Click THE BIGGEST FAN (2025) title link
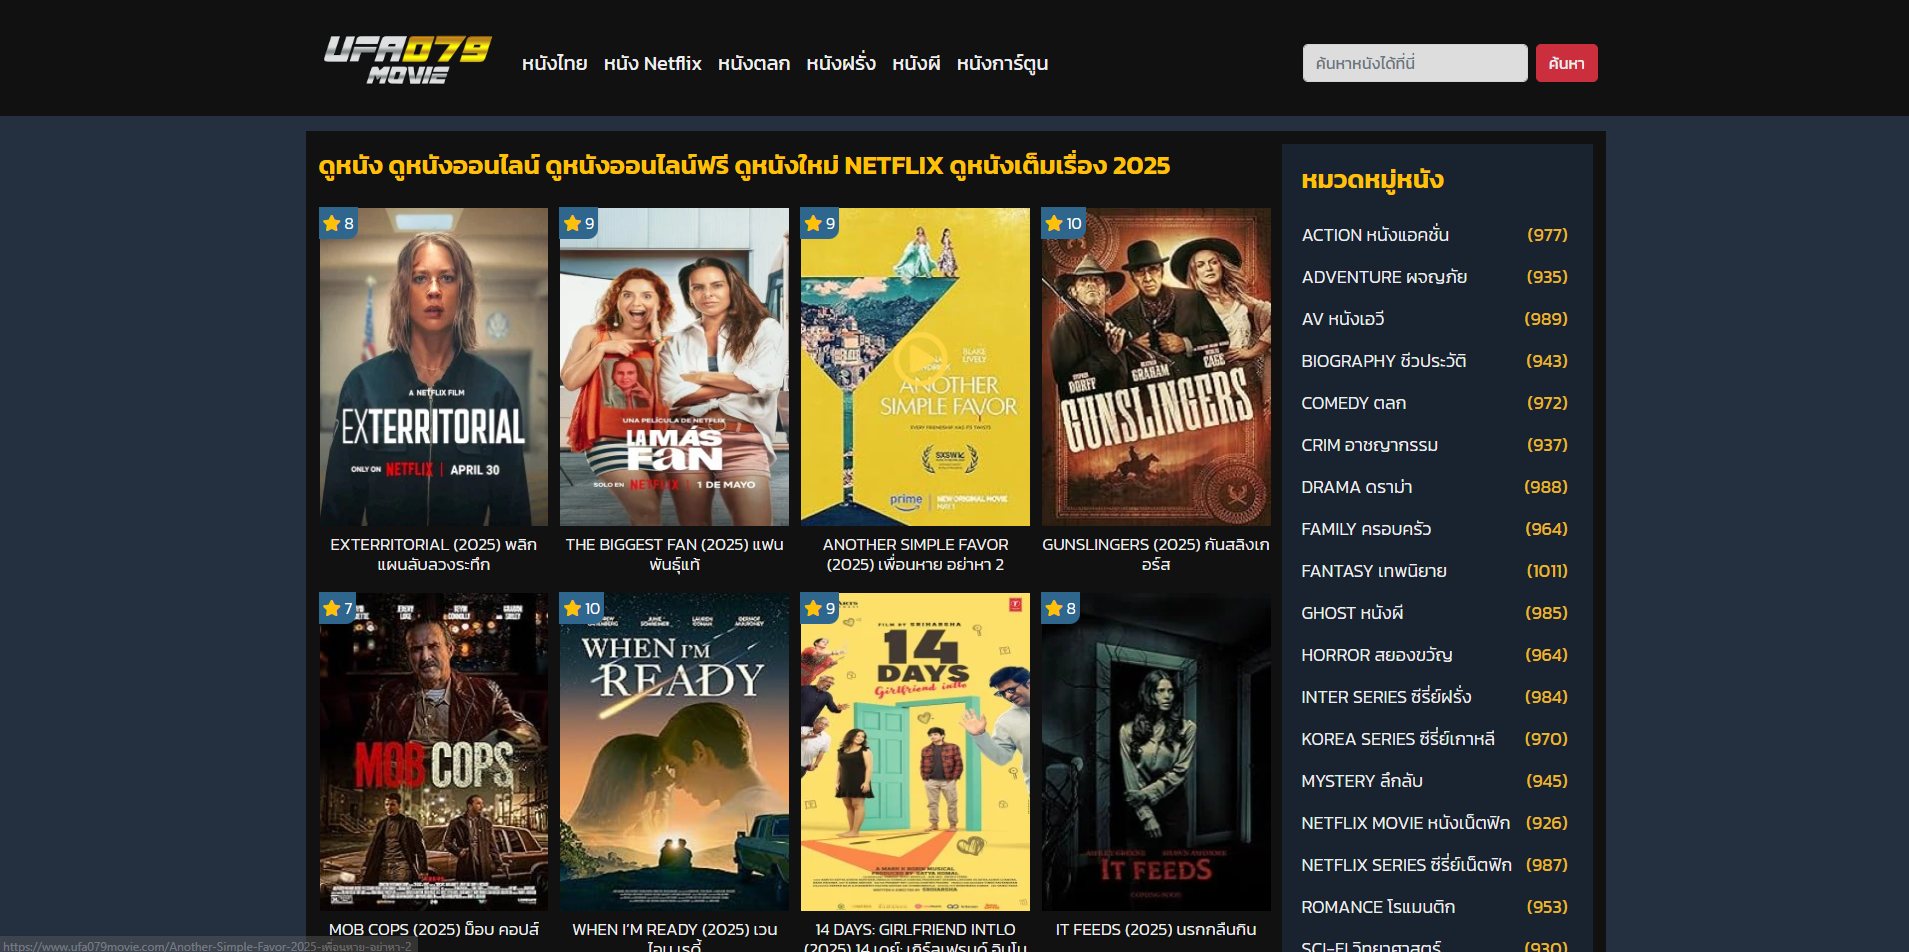Image resolution: width=1909 pixels, height=952 pixels. click(674, 554)
